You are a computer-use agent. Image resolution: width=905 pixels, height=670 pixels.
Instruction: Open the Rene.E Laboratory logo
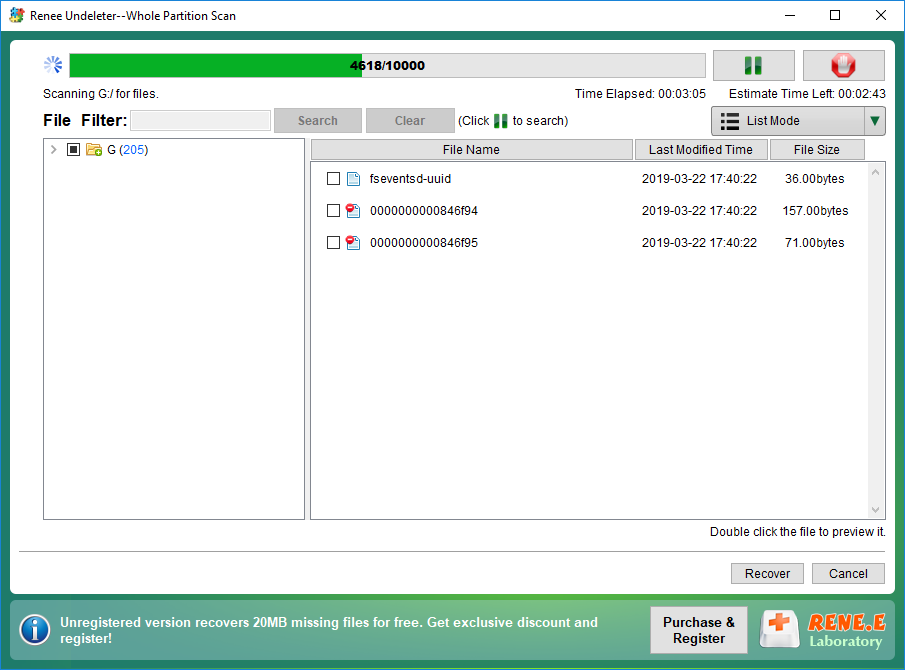pos(823,630)
